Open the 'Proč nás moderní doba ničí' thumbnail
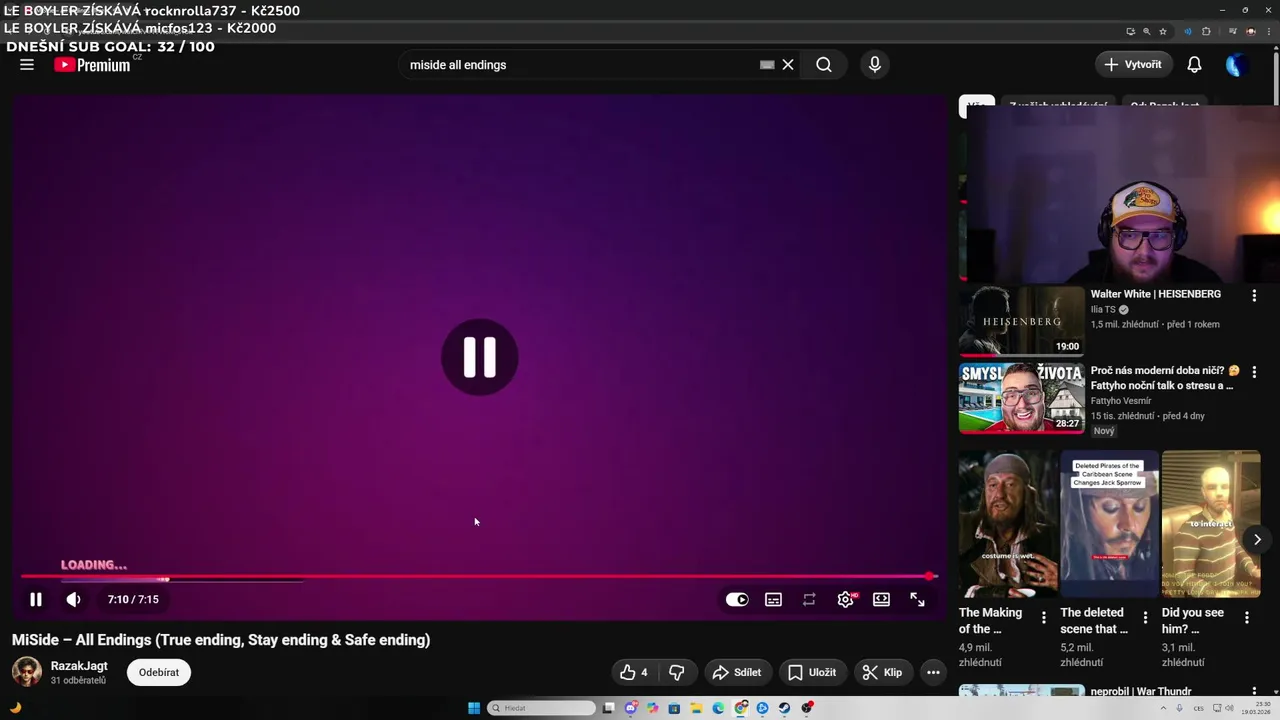This screenshot has height=720, width=1280. coord(1022,398)
